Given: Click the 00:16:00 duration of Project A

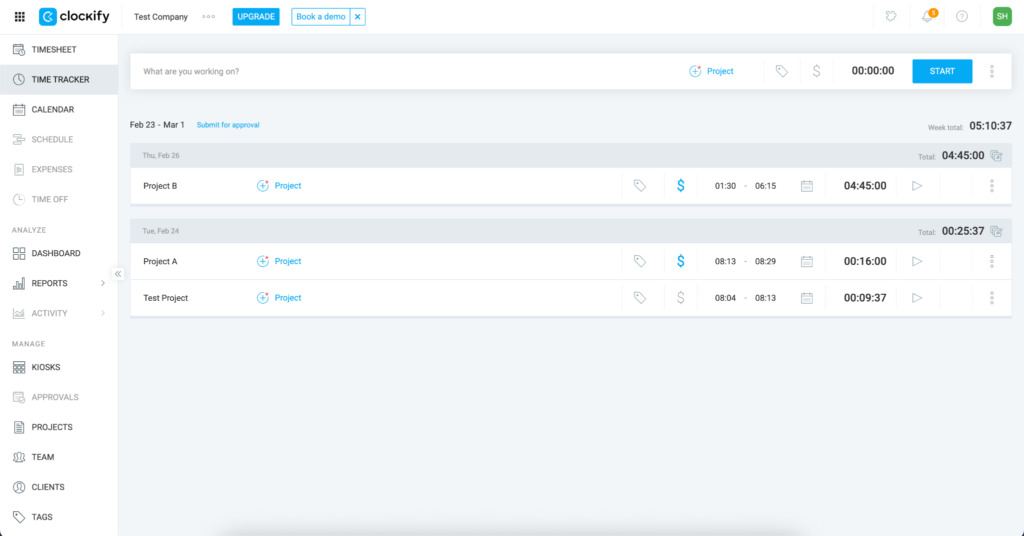Looking at the screenshot, I should [865, 261].
